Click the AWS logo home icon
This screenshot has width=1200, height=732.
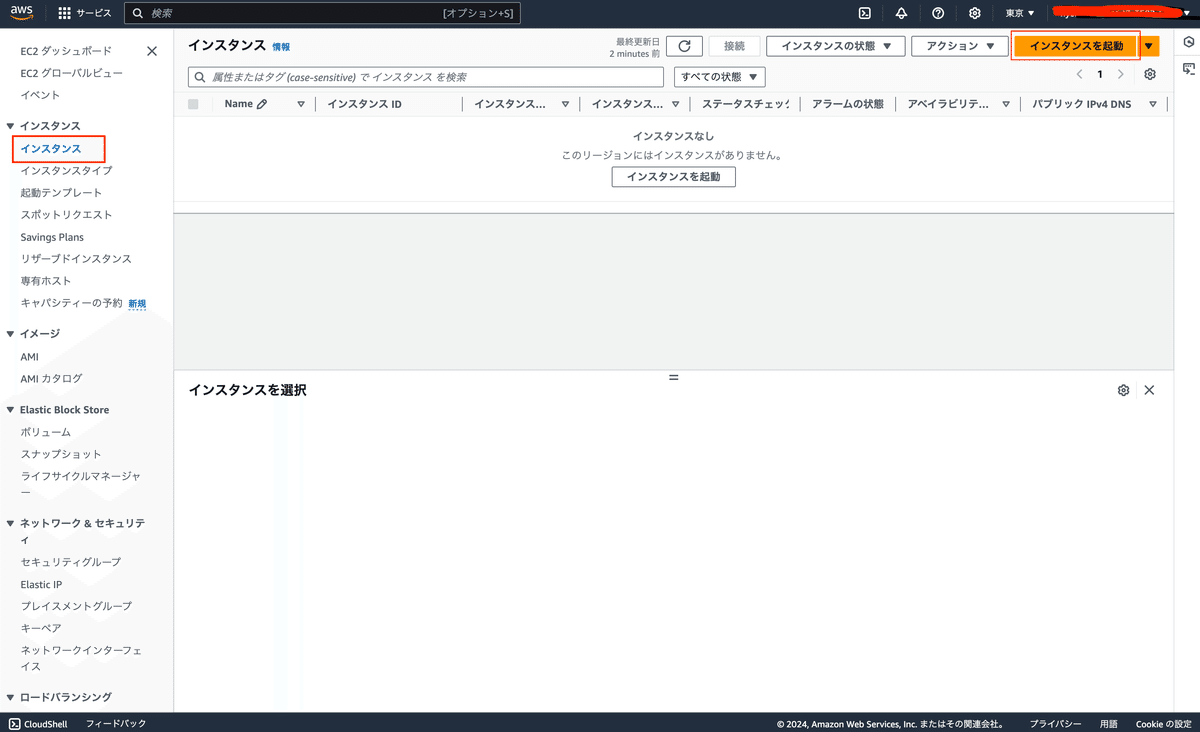[x=22, y=13]
